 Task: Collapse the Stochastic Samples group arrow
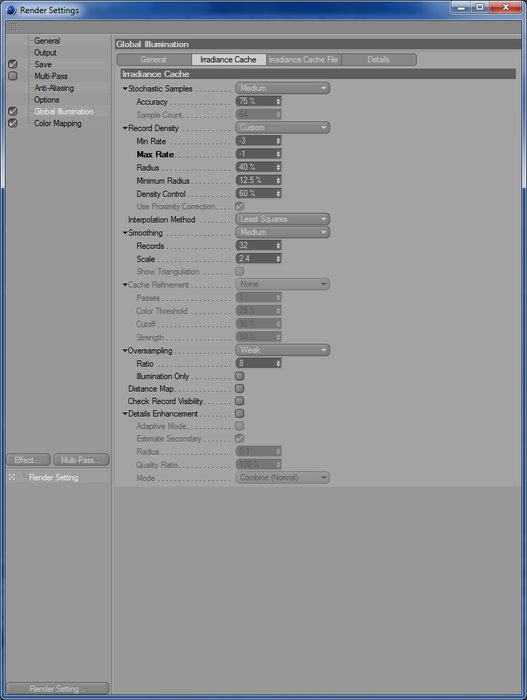coord(125,89)
